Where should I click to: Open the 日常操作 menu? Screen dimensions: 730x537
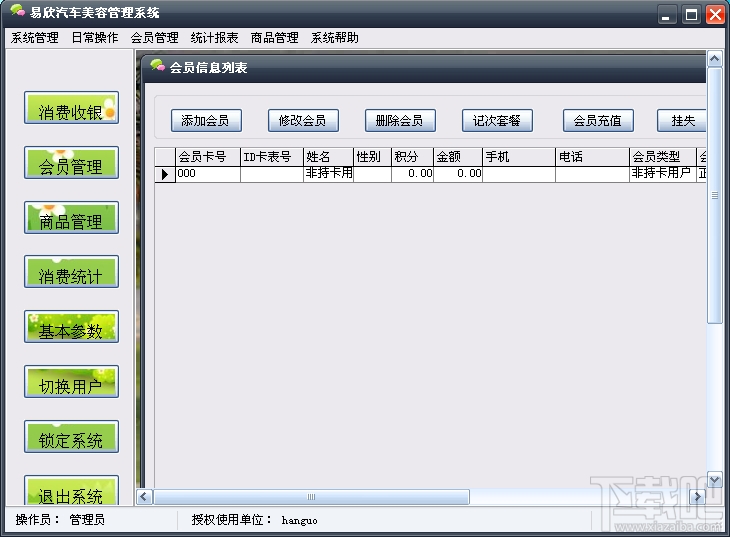click(95, 38)
